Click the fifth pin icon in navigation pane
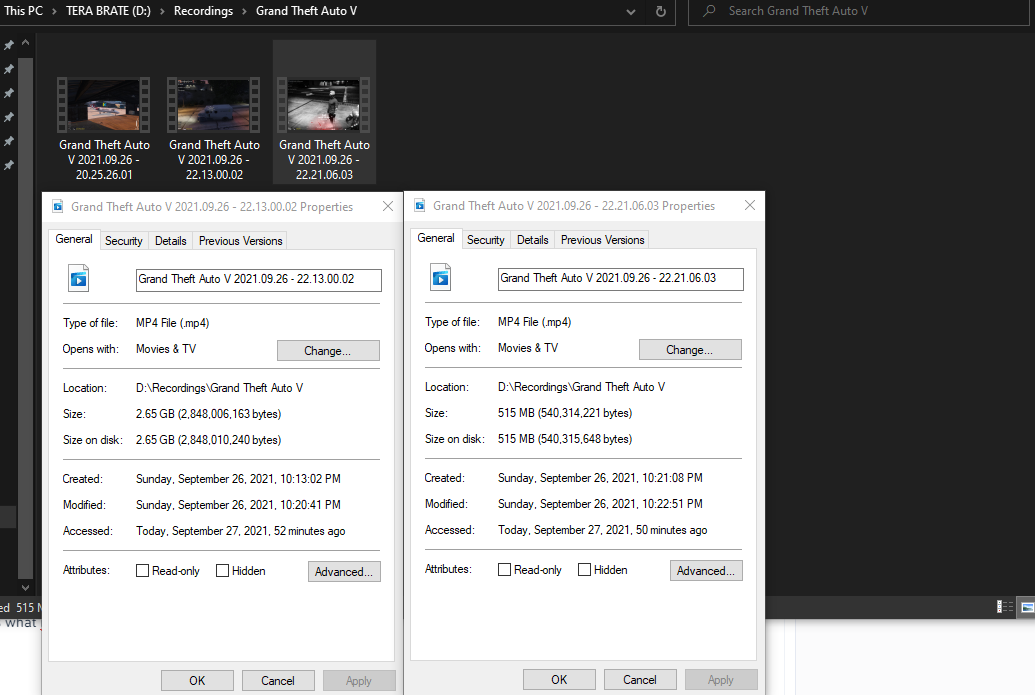 point(9,141)
